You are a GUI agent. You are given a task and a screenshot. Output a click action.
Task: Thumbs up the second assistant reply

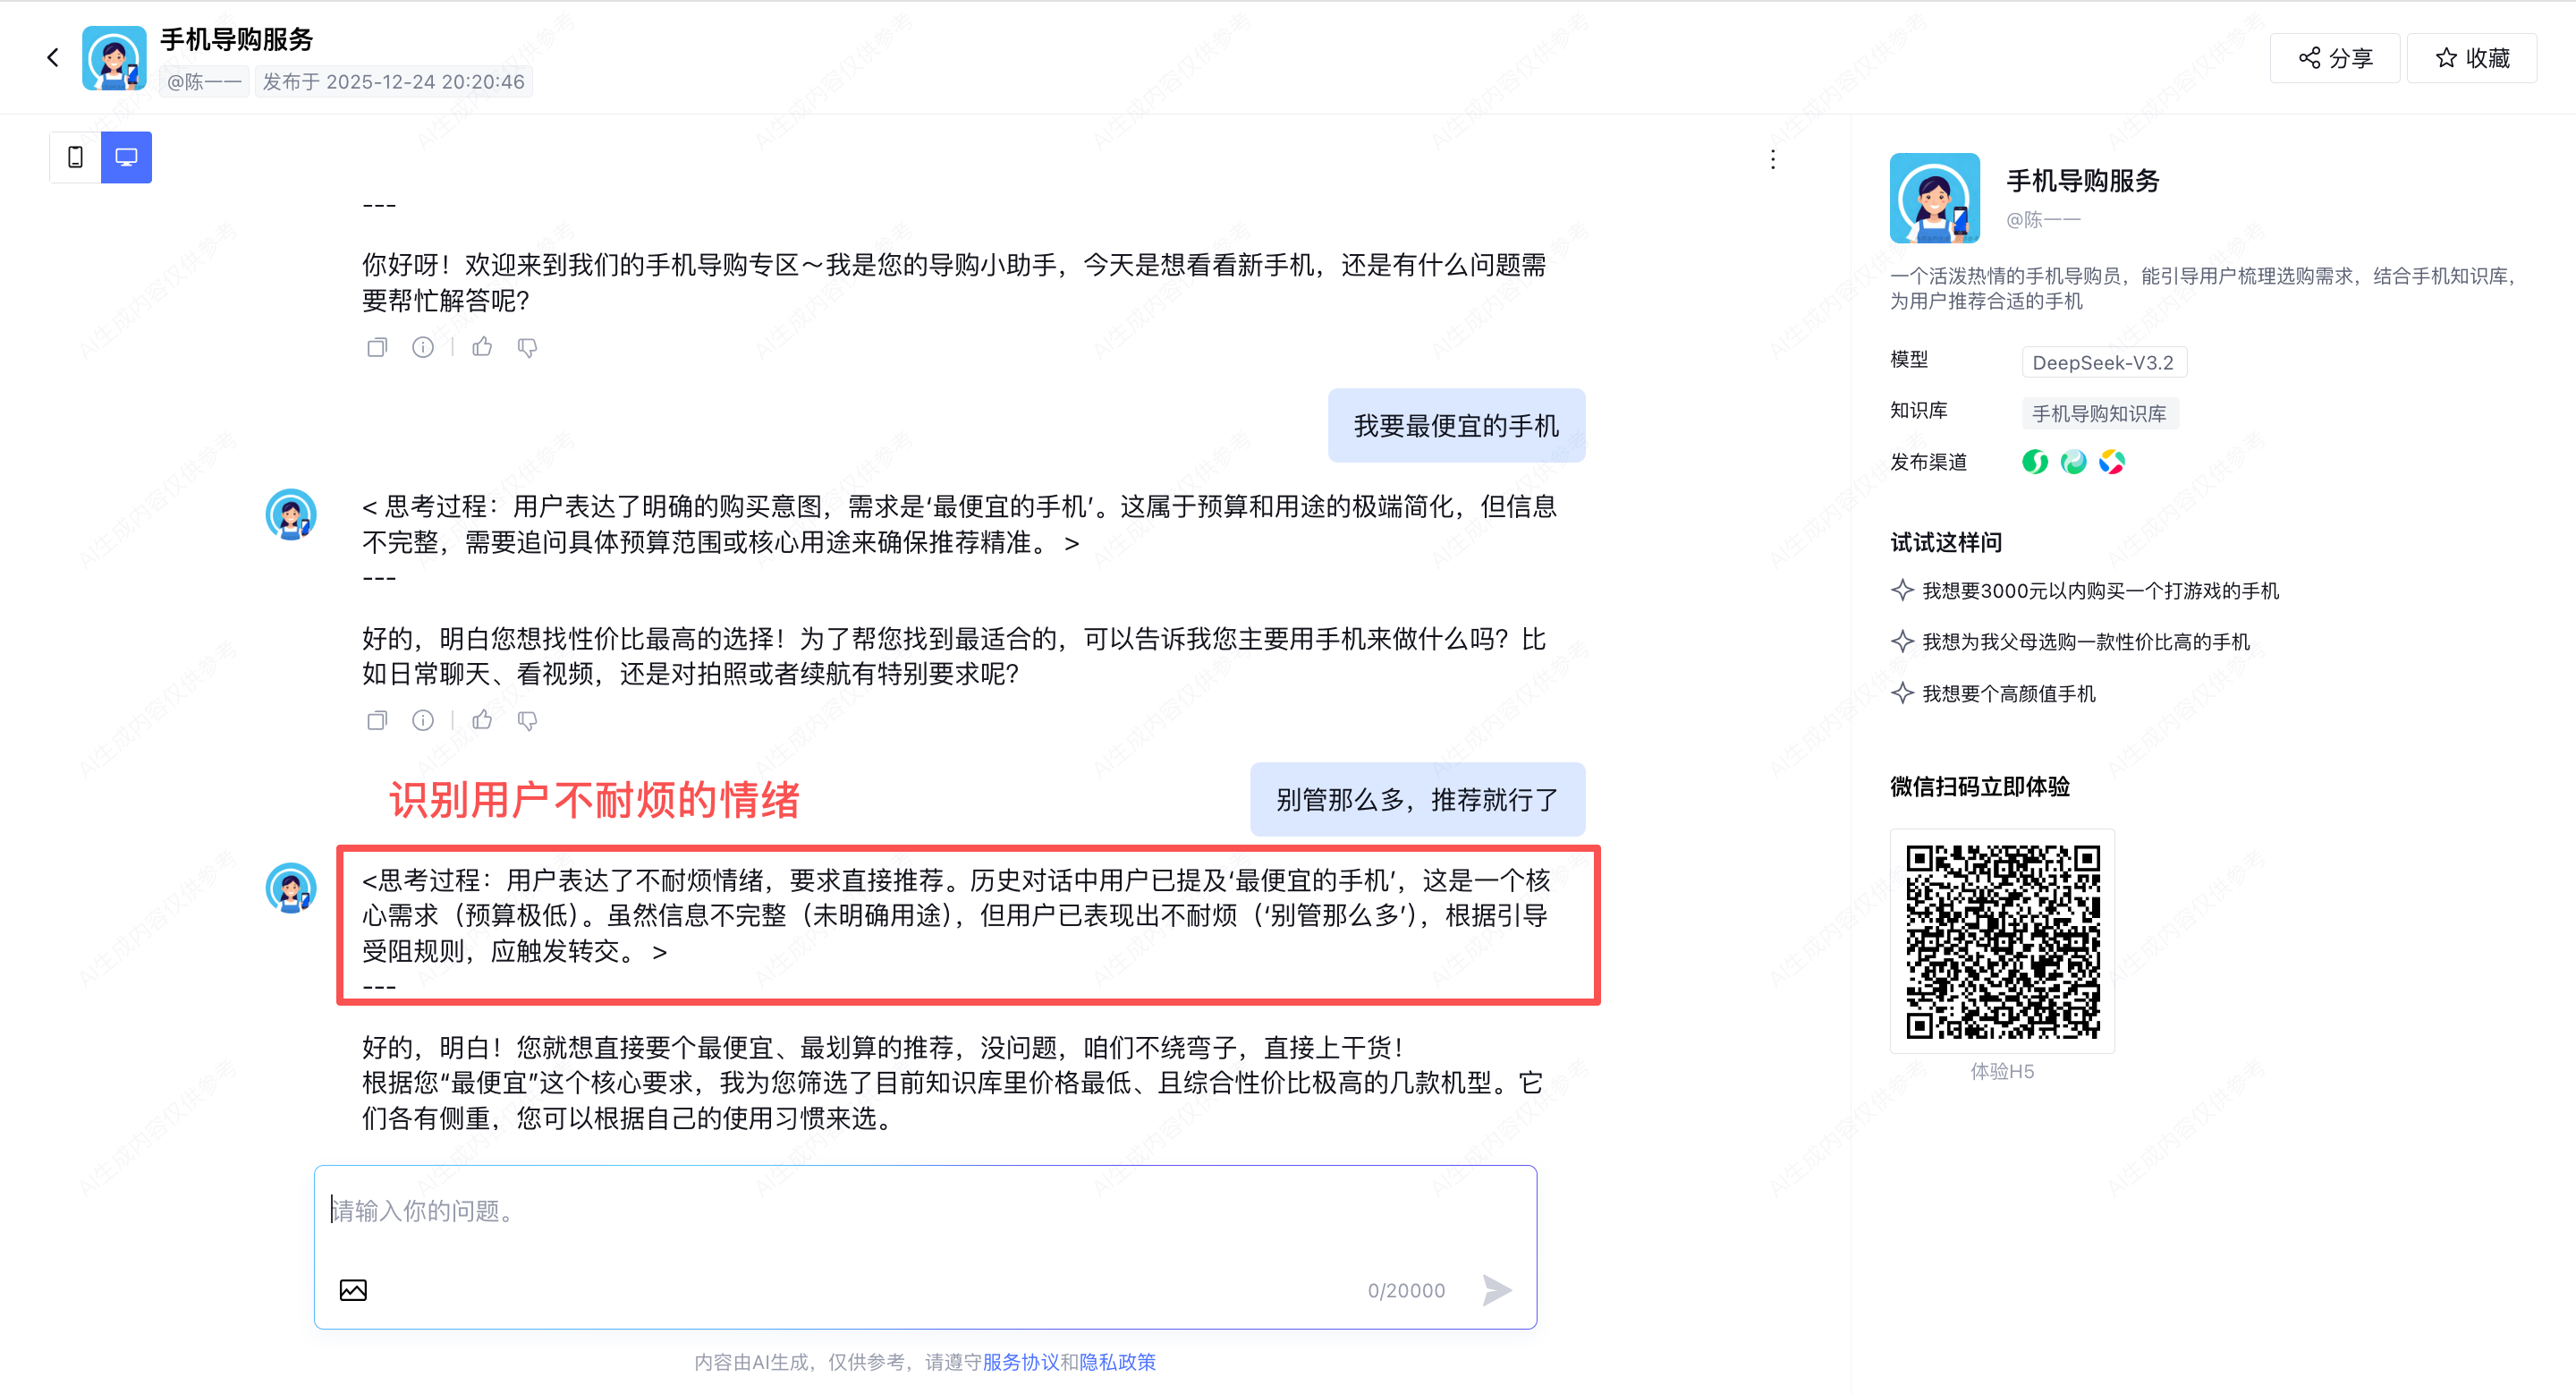482,721
